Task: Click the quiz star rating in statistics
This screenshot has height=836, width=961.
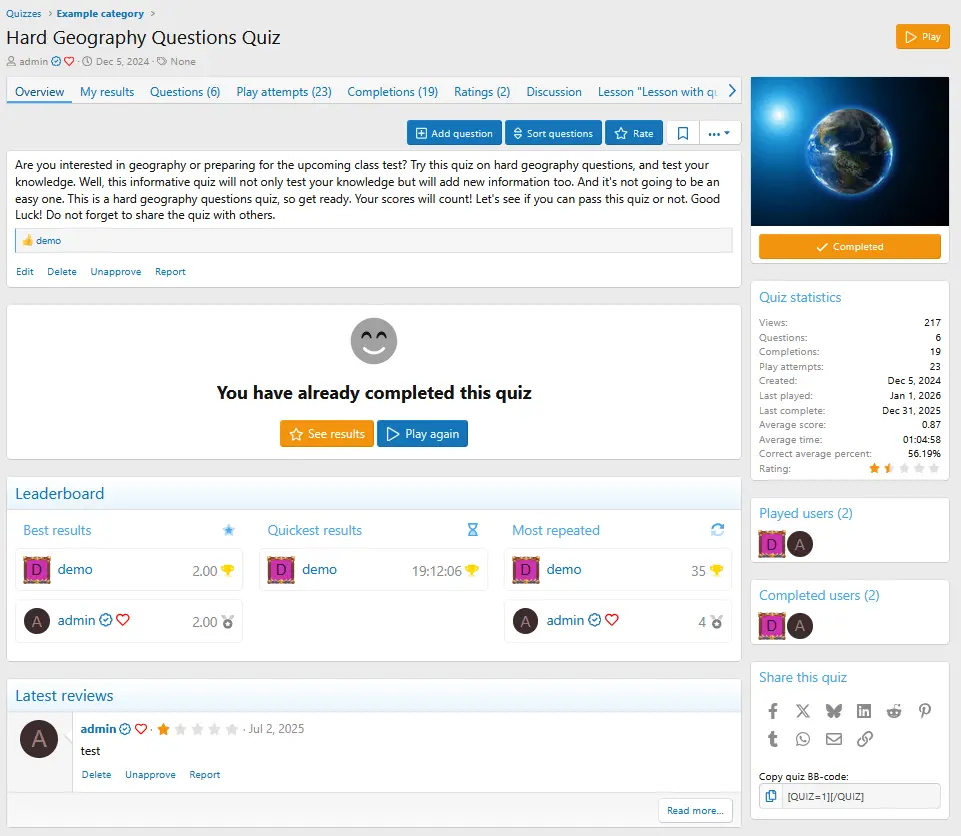Action: pos(904,468)
